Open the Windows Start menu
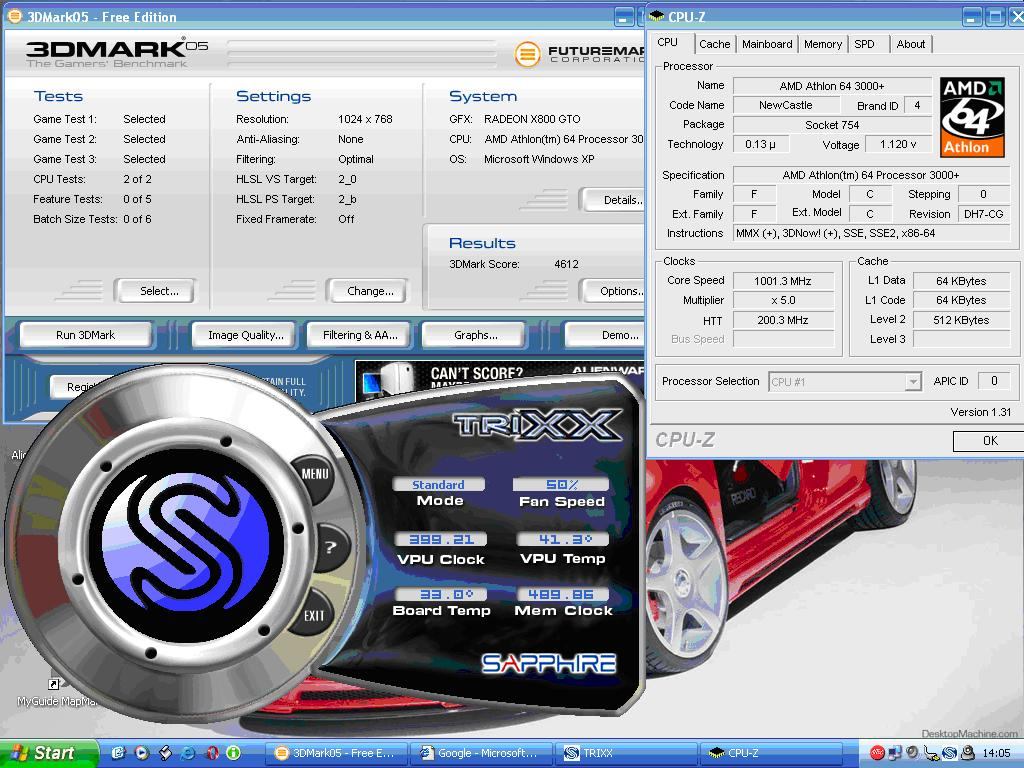This screenshot has width=1024, height=768. [x=48, y=753]
